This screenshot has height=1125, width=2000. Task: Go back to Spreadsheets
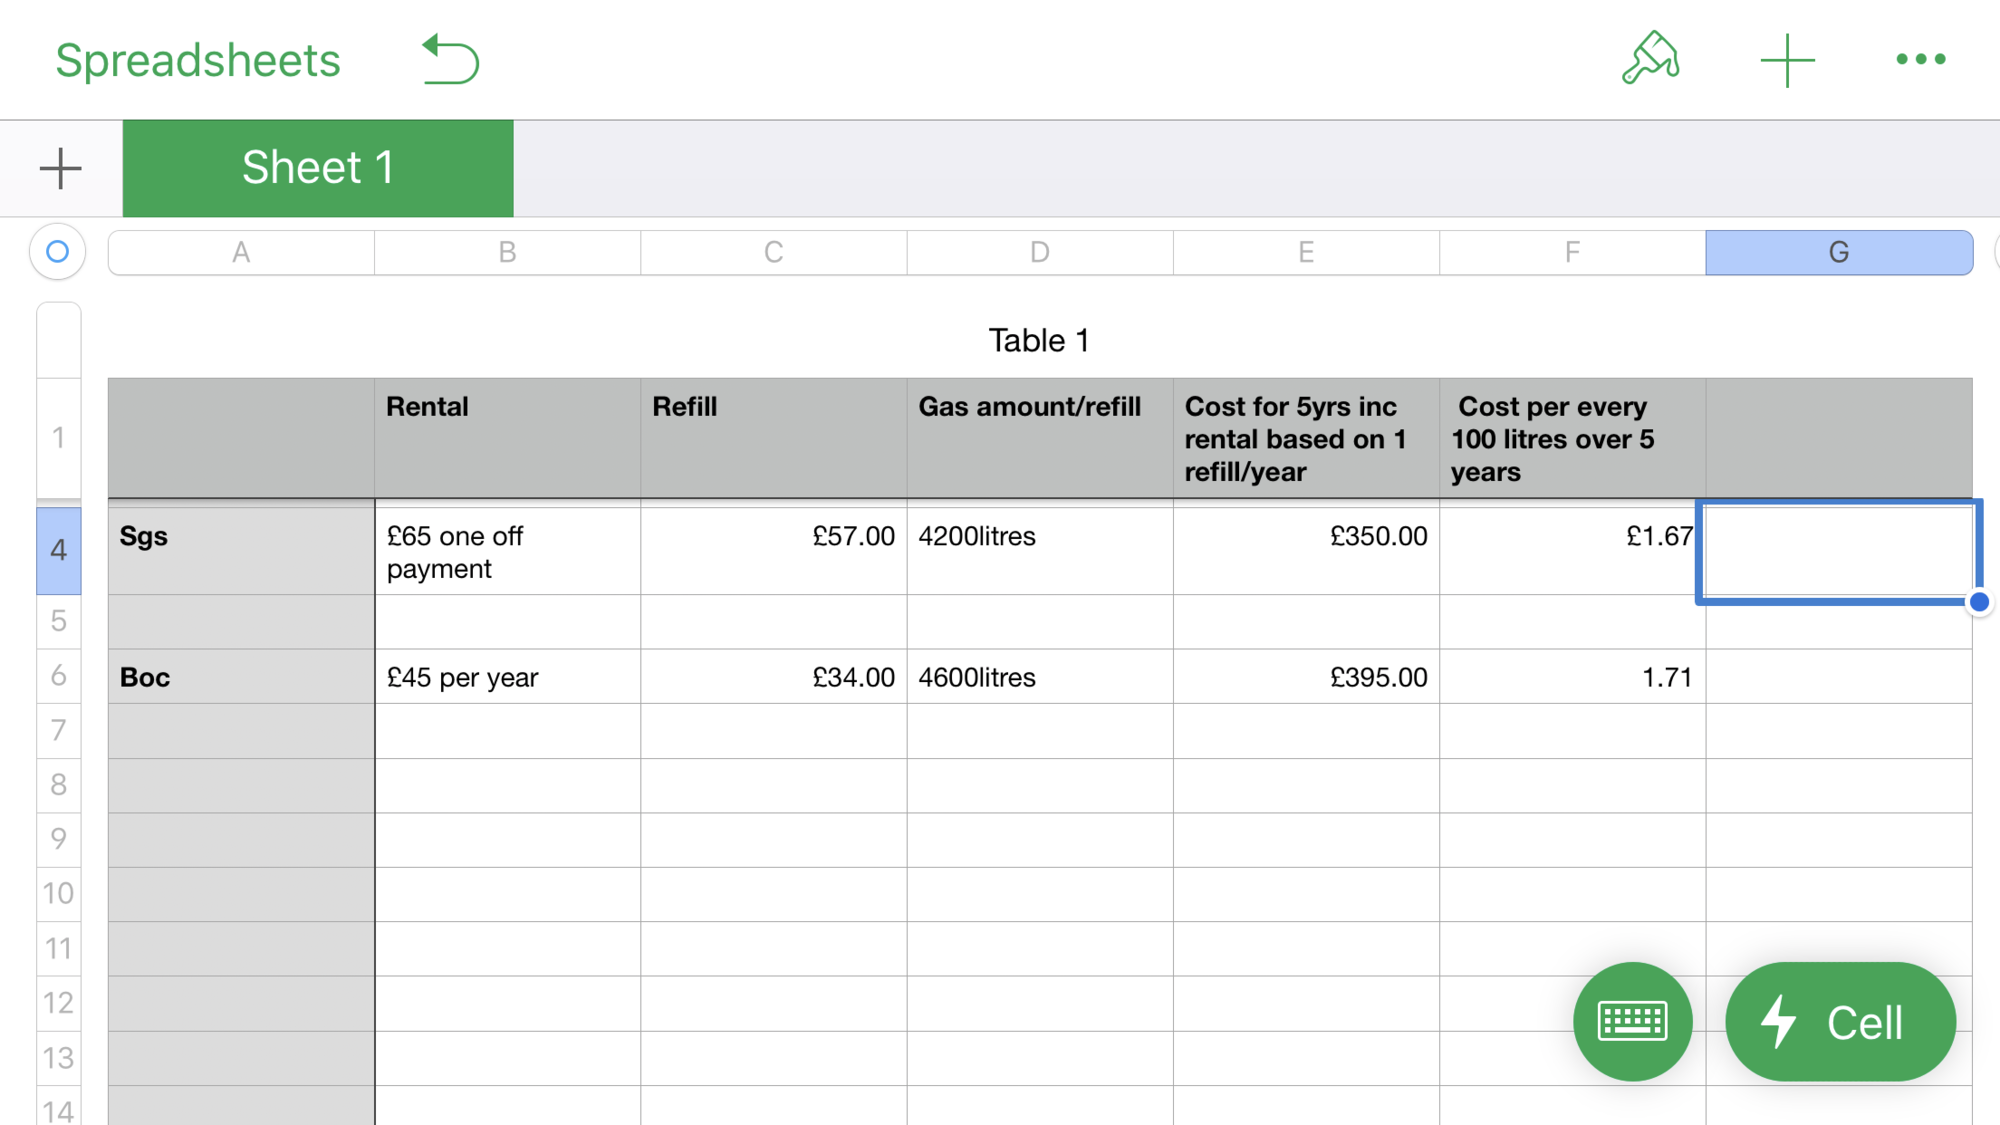(198, 60)
